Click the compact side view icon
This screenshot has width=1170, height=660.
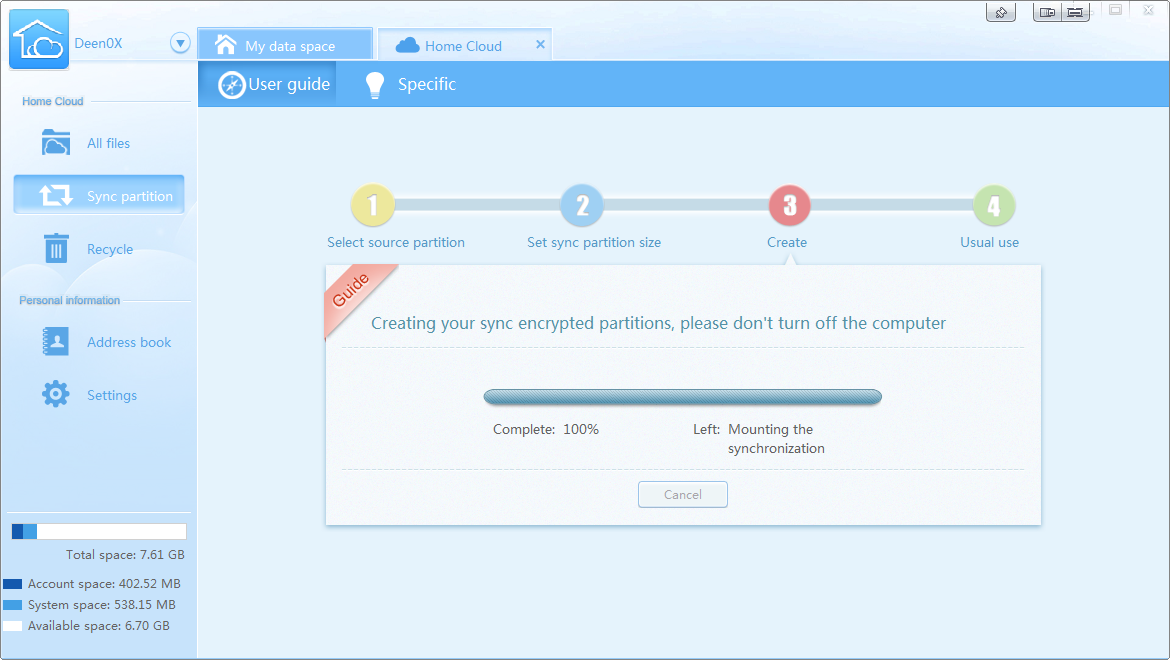tap(1047, 12)
